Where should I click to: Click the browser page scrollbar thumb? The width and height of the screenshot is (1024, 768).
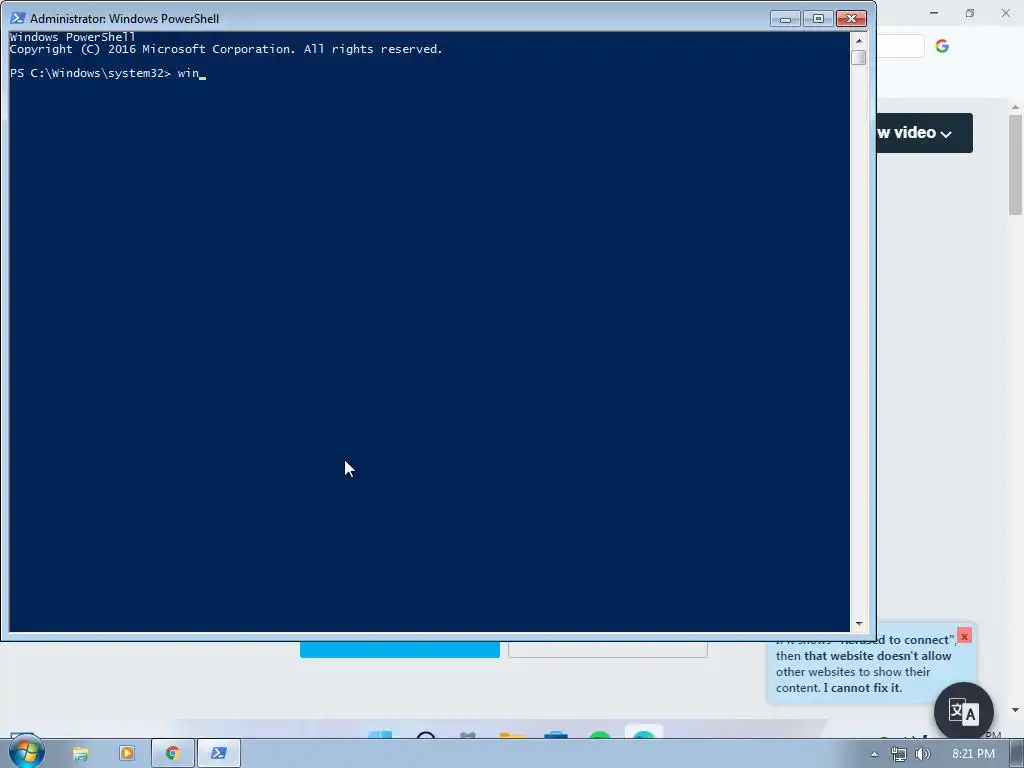[x=1015, y=165]
